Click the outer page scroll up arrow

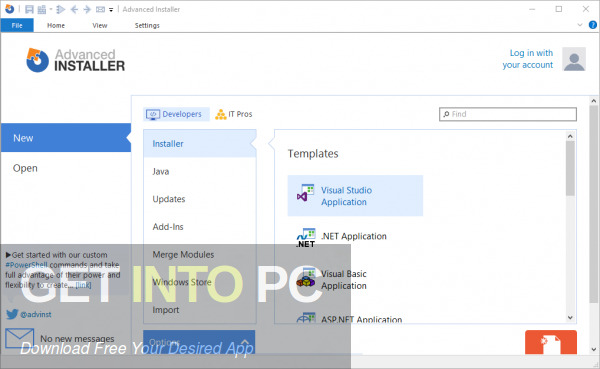click(593, 101)
